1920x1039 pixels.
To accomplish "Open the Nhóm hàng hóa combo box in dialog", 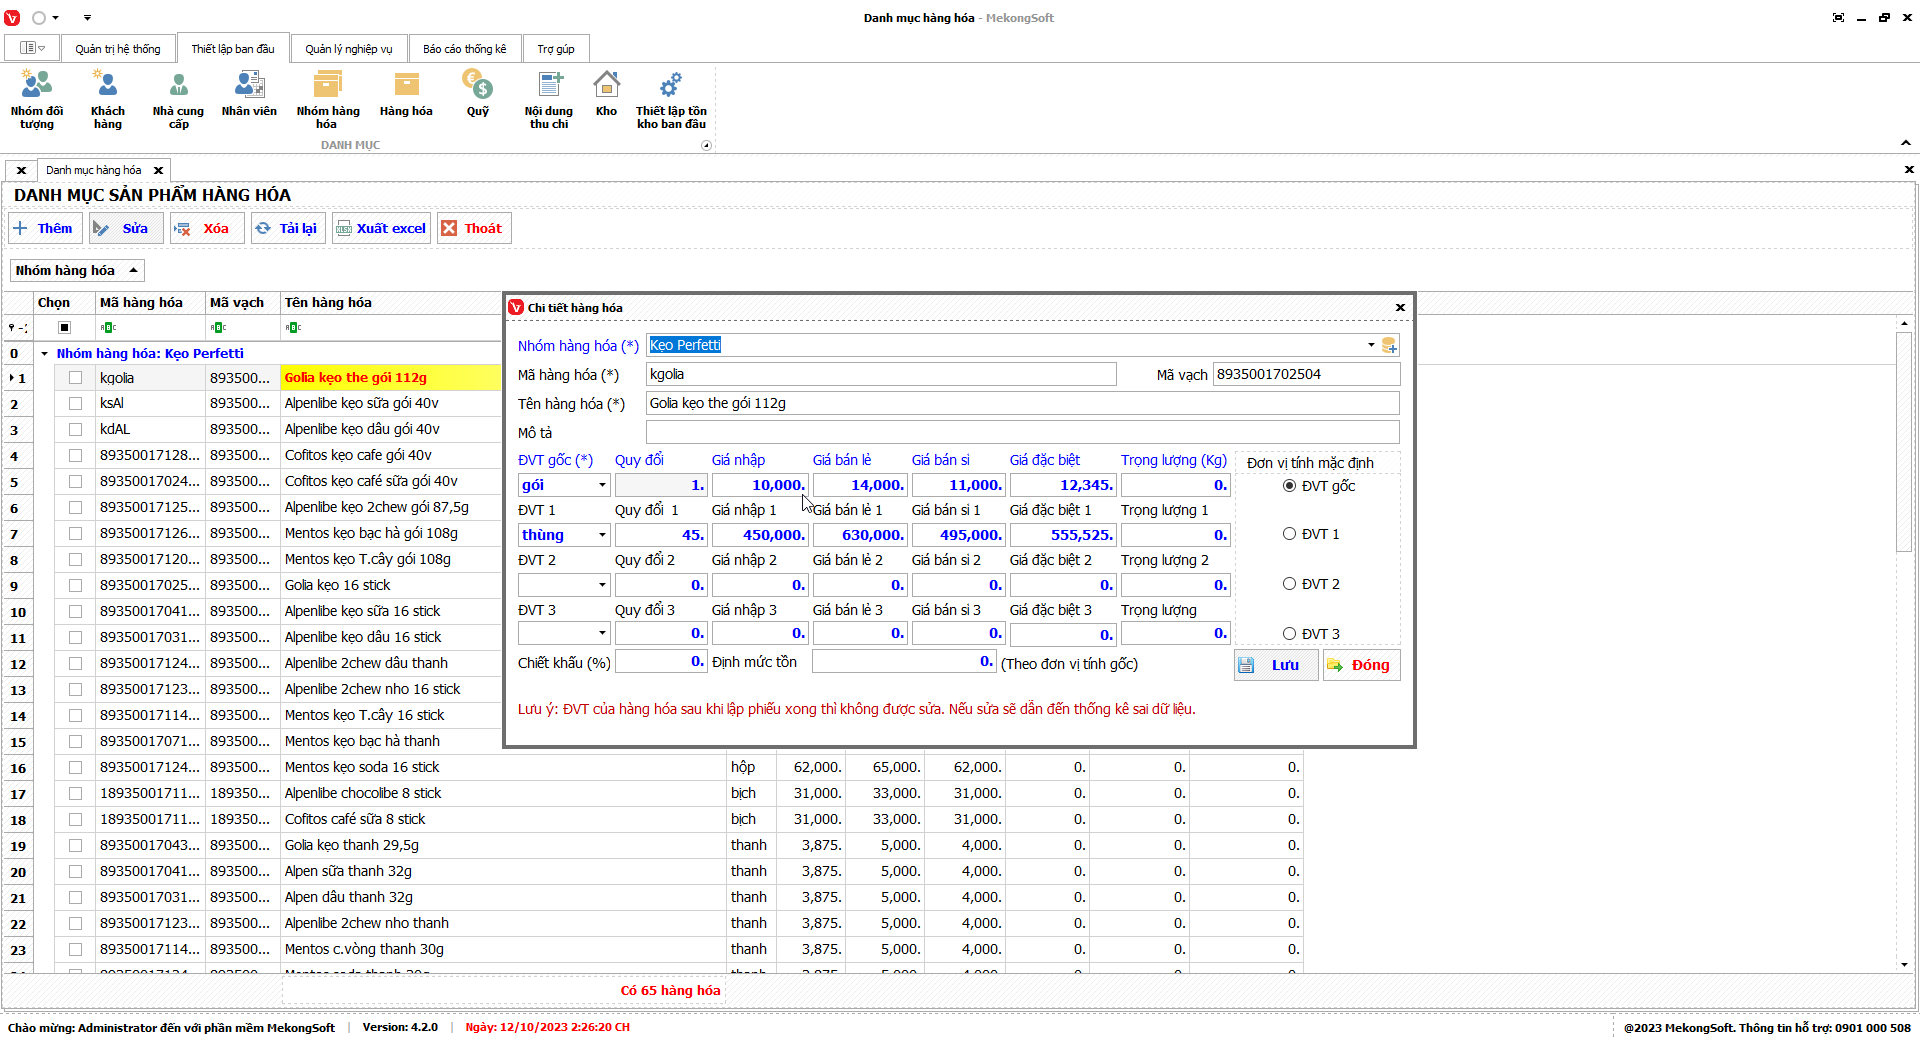I will pos(1371,346).
